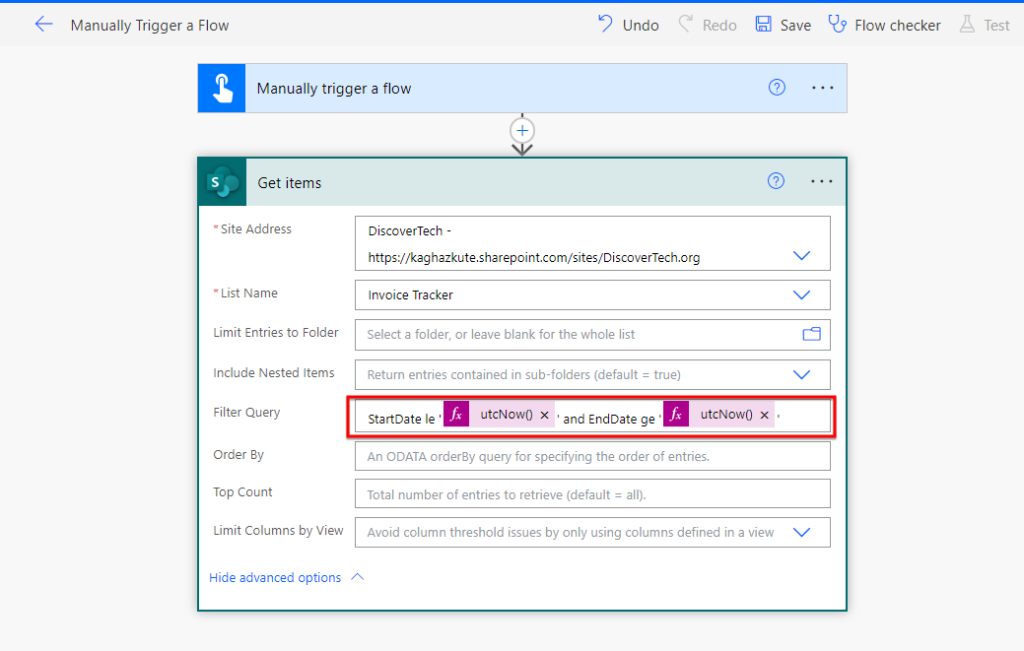The height and width of the screenshot is (651, 1024).
Task: Open help for Manually trigger a flow
Action: click(x=776, y=87)
